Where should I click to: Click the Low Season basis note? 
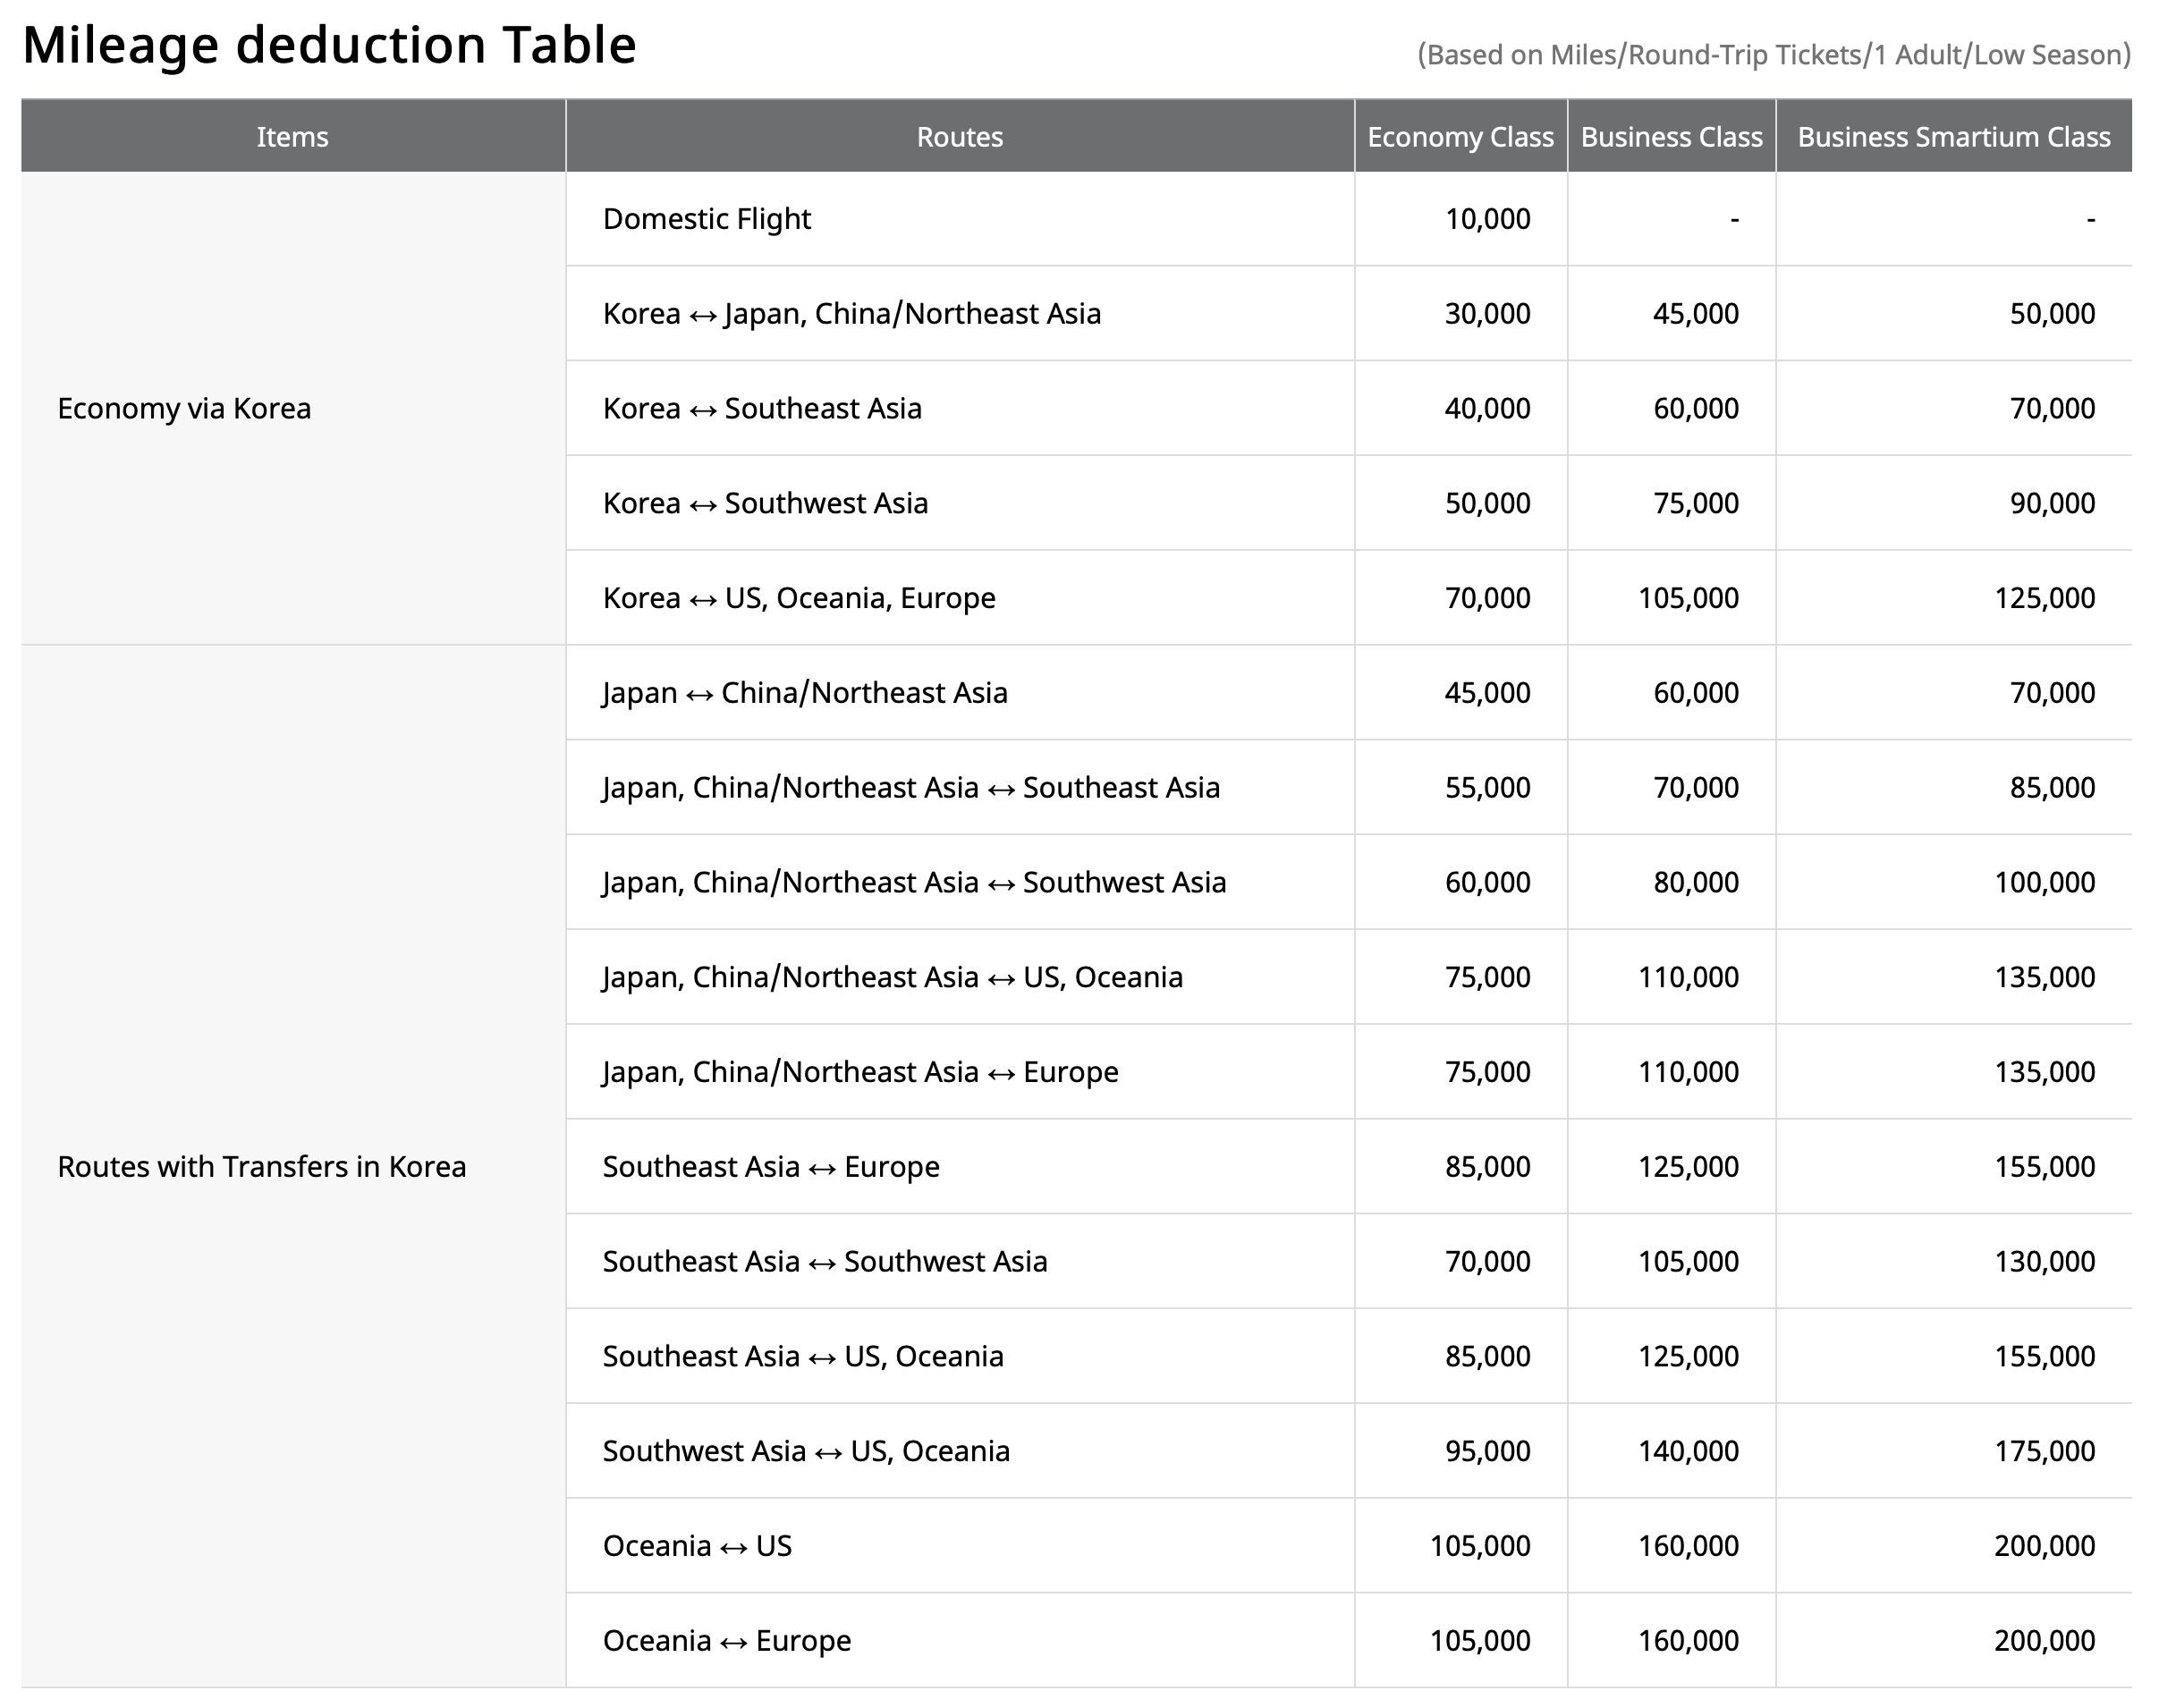(1773, 54)
